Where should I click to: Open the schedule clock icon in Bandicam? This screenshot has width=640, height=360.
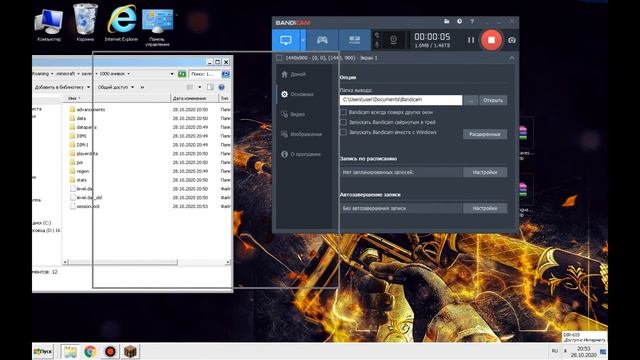(459, 21)
